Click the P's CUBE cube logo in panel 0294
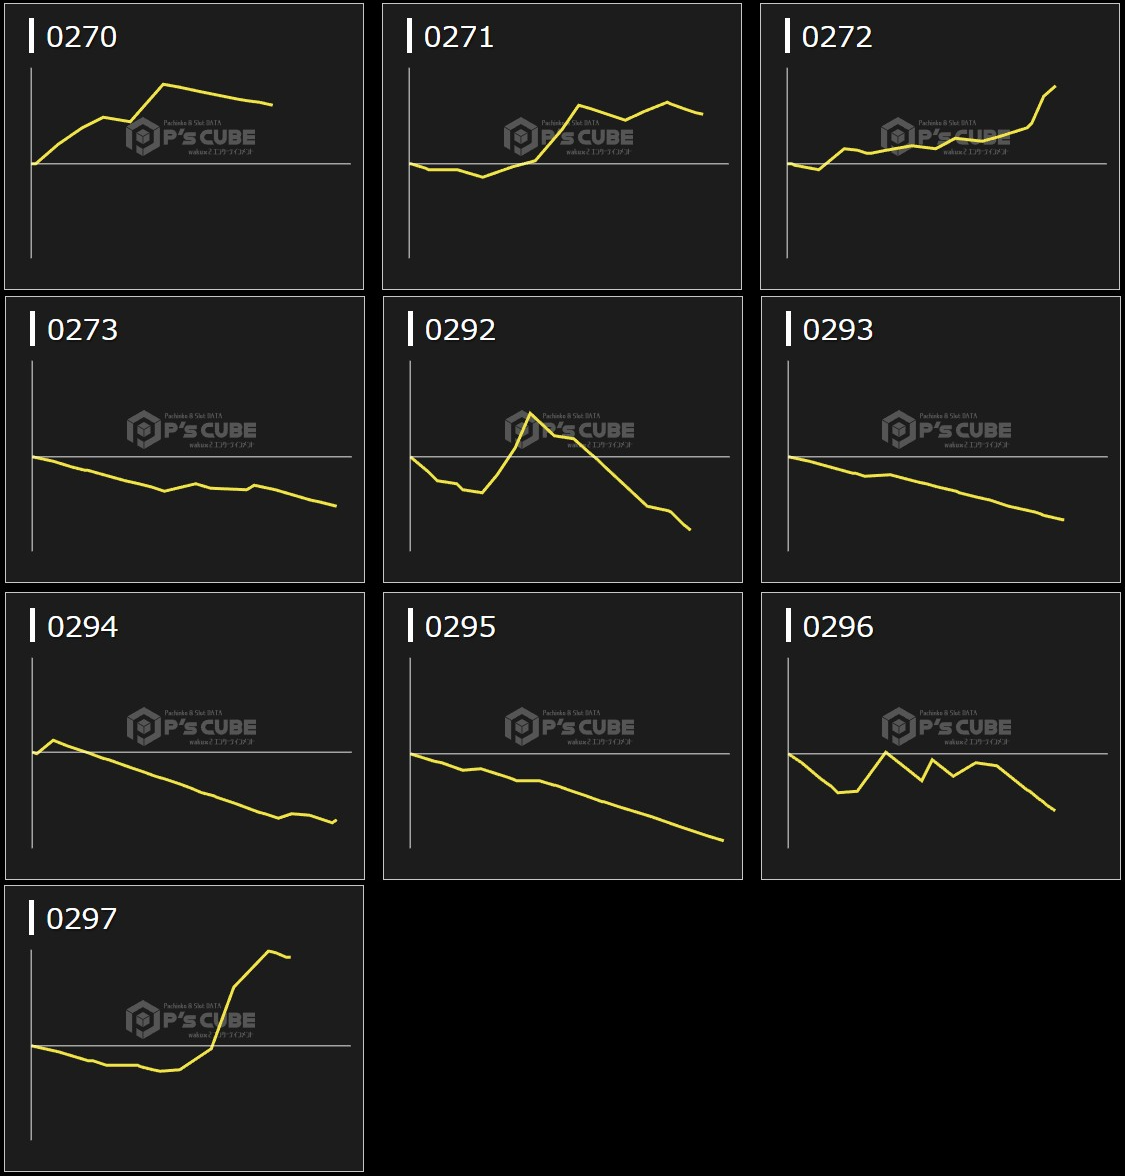 coord(144,727)
